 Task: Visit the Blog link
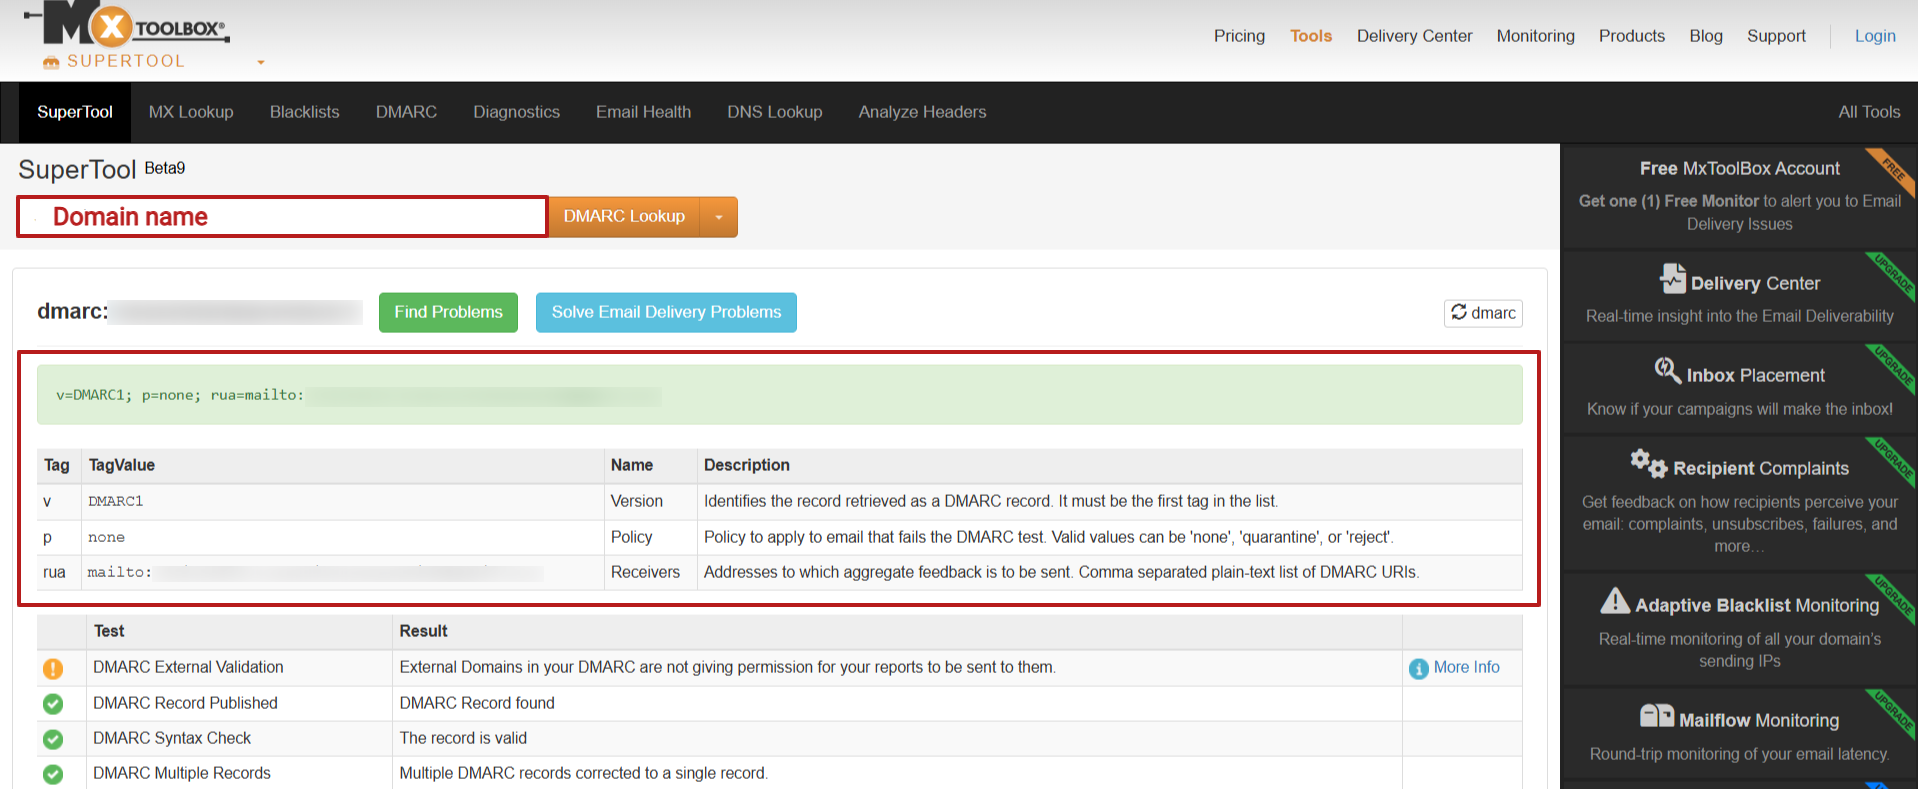point(1705,36)
